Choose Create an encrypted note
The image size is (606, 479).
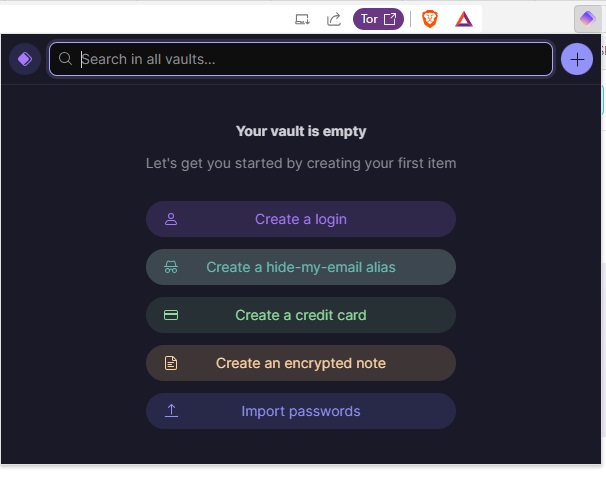pos(301,363)
